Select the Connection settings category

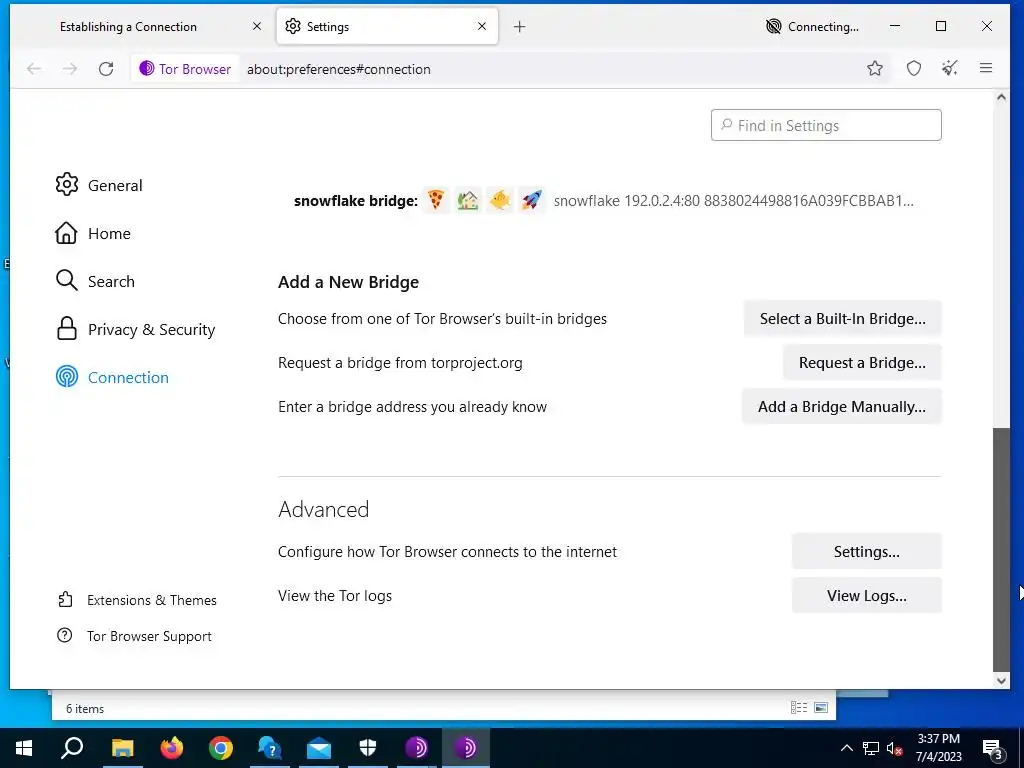[x=112, y=377]
